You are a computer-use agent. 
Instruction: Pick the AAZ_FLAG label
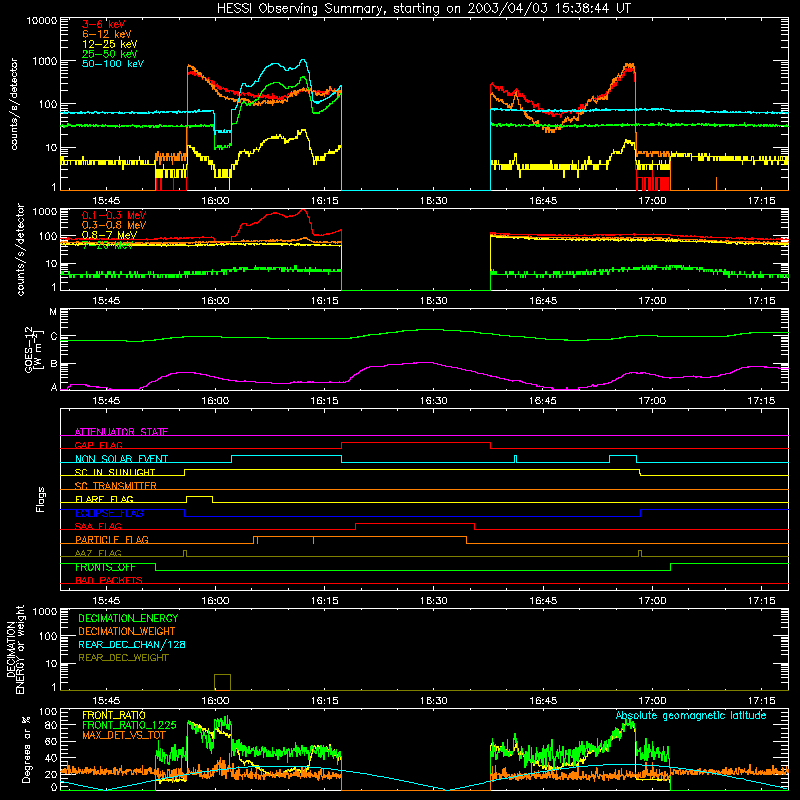98,553
